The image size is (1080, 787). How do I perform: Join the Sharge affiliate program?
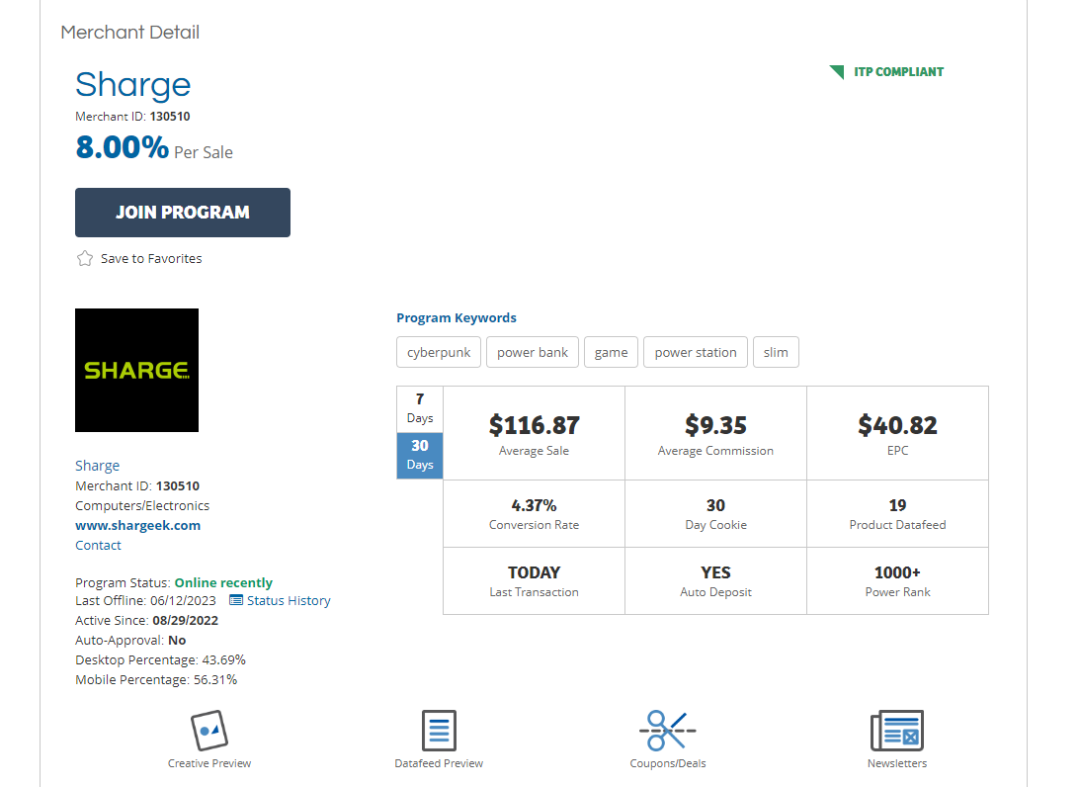click(183, 212)
